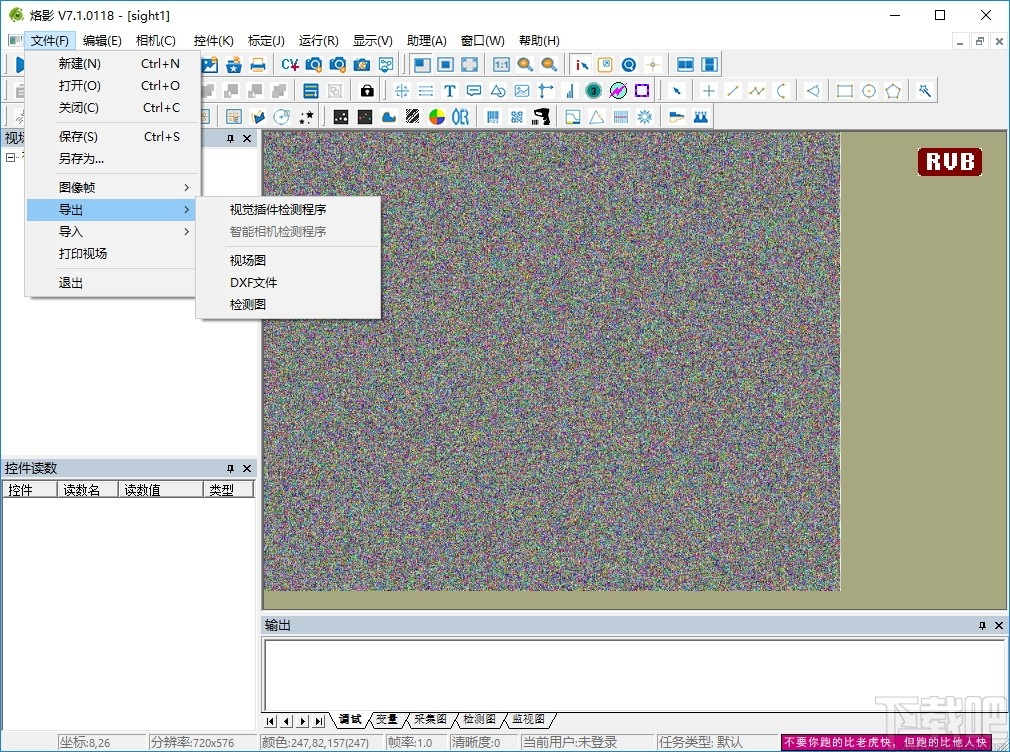Click the CV calibration icon
The height and width of the screenshot is (752, 1010).
point(290,64)
